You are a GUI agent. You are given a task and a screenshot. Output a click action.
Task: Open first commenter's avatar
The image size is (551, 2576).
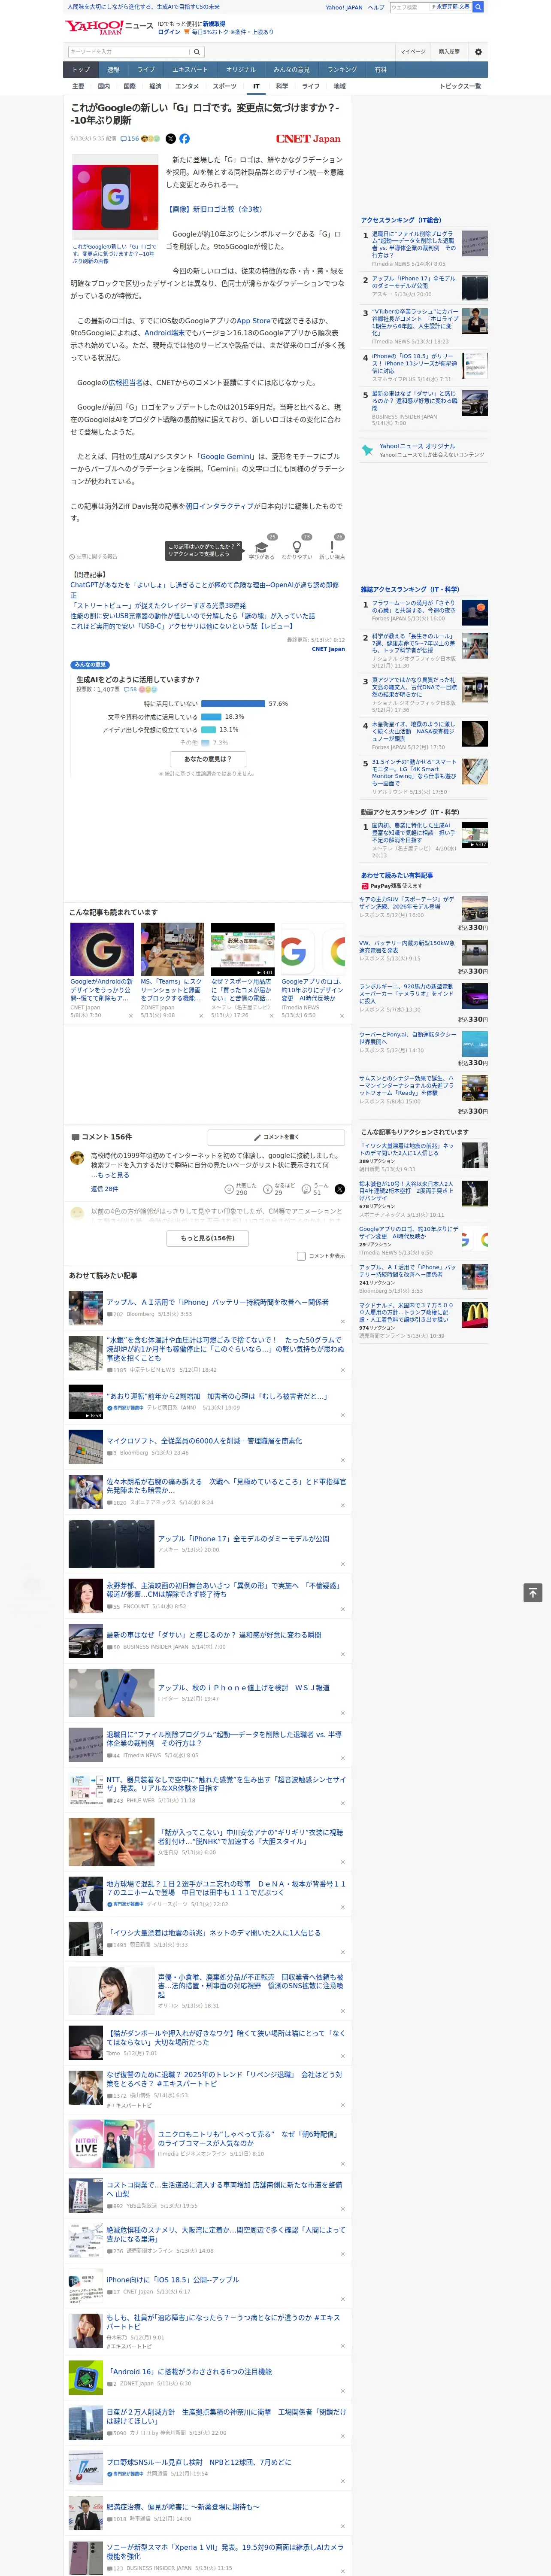point(77,1158)
